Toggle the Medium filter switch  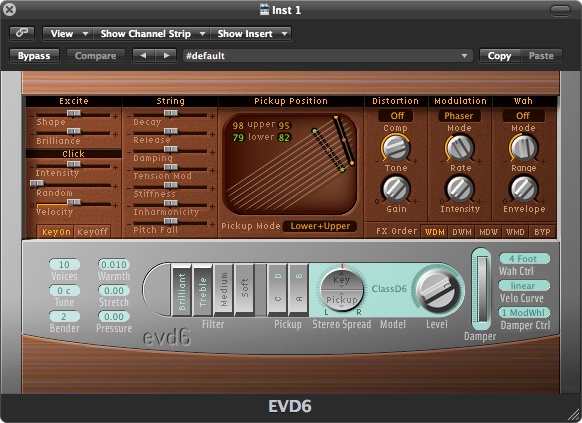coord(223,290)
